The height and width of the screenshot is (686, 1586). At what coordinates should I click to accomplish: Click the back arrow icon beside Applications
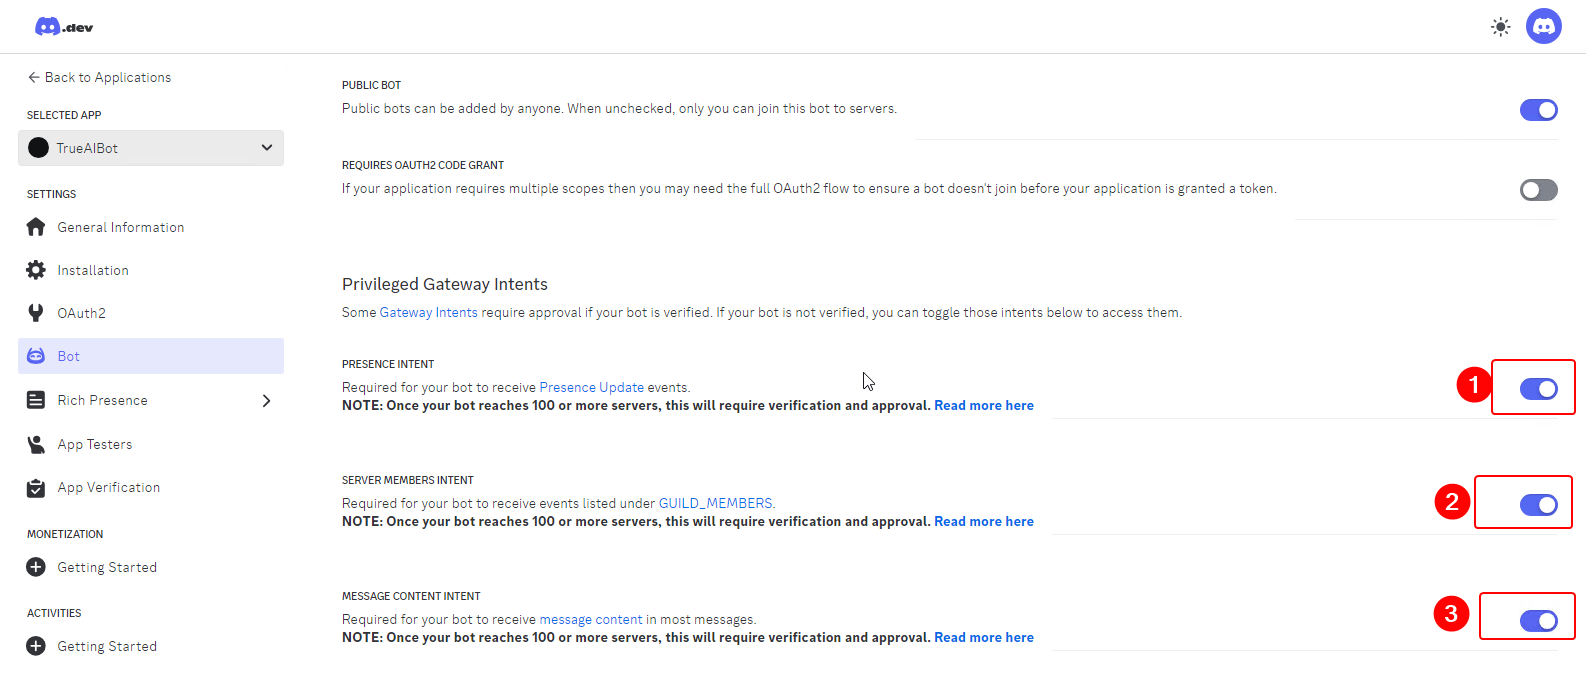pos(34,77)
